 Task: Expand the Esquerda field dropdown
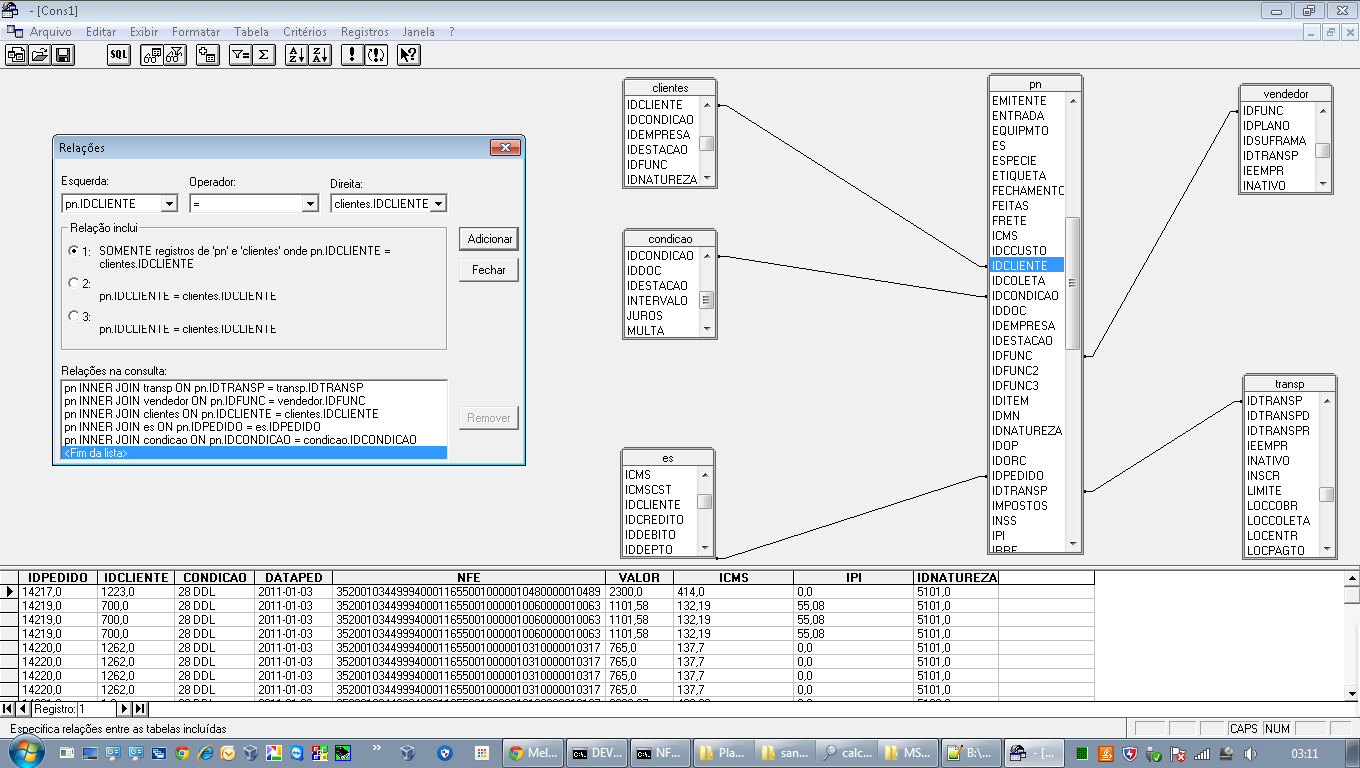click(169, 204)
